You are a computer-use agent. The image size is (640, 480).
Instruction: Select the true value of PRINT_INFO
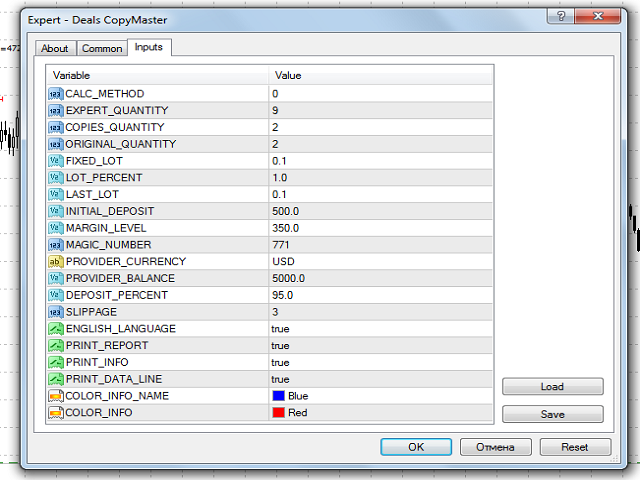(280, 362)
